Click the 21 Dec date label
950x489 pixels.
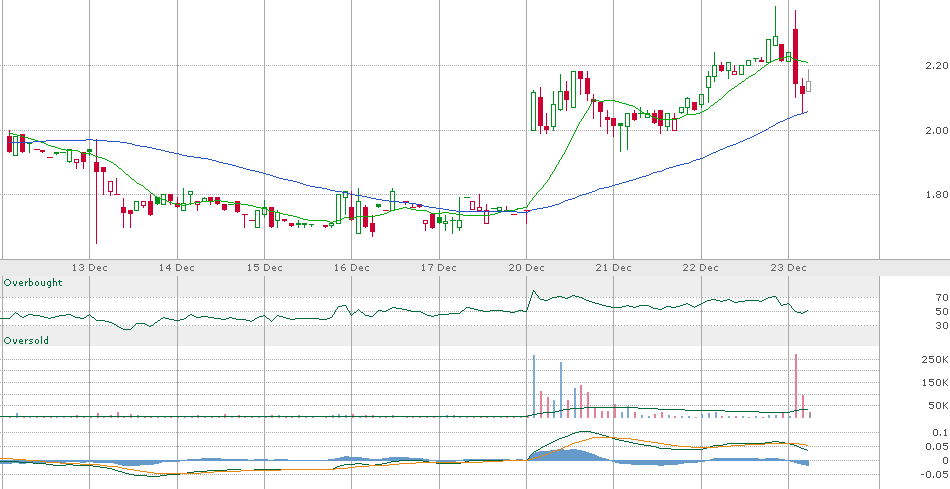614,268
